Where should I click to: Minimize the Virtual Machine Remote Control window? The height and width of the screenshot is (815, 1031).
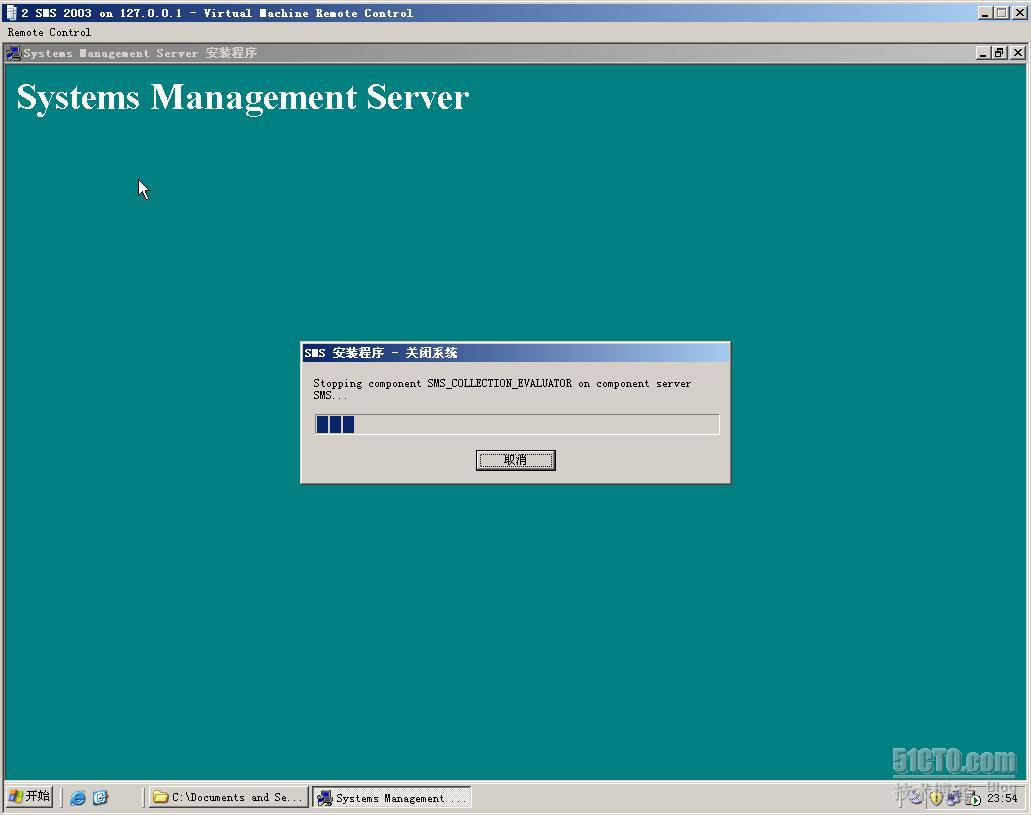coord(985,12)
